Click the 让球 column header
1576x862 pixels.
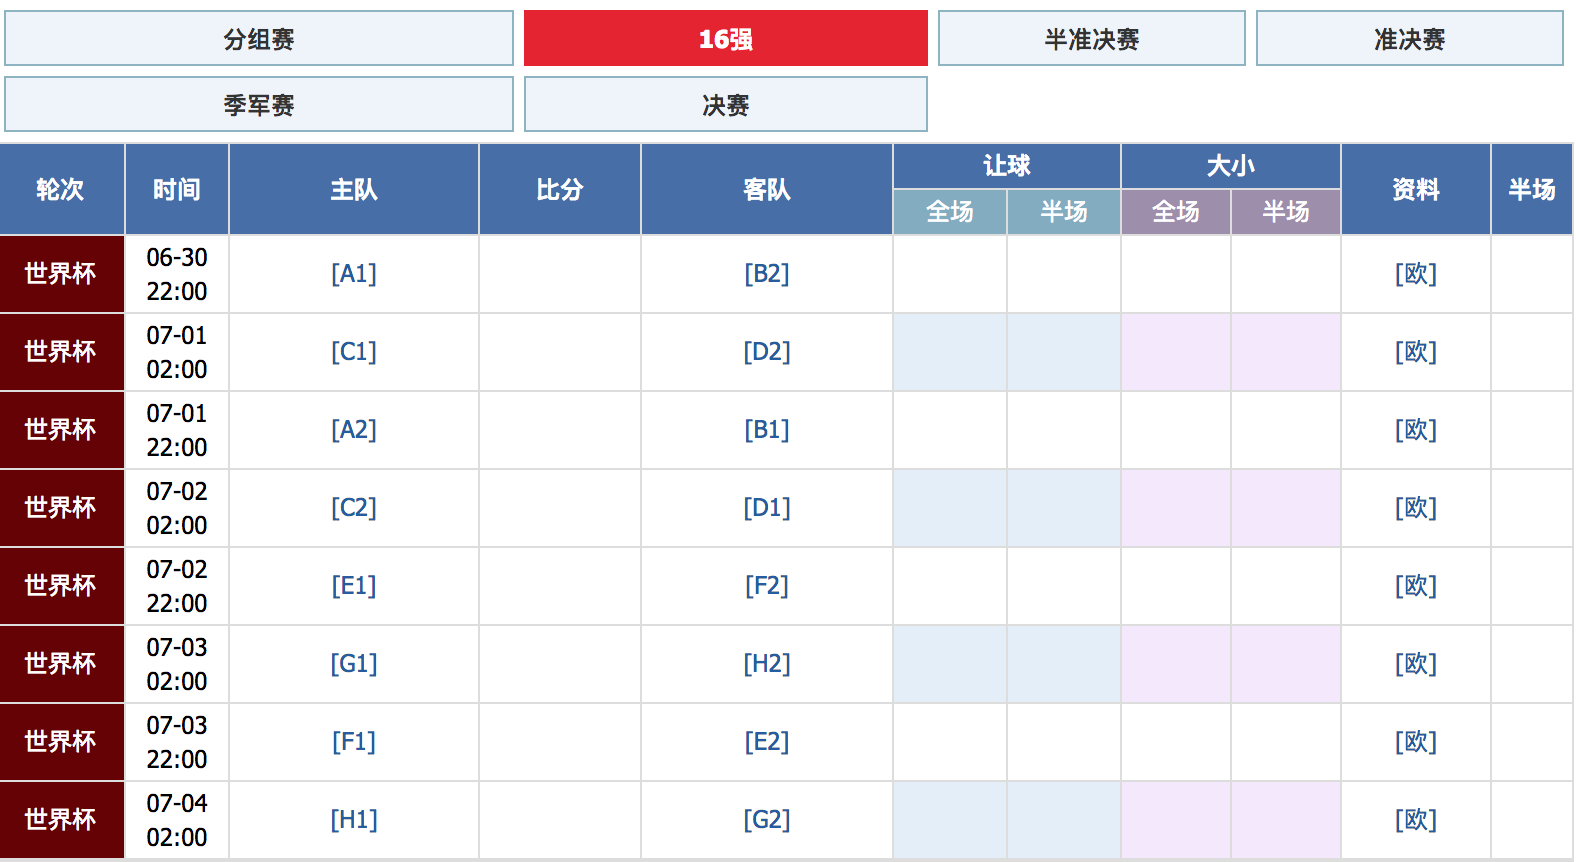pyautogui.click(x=1005, y=166)
